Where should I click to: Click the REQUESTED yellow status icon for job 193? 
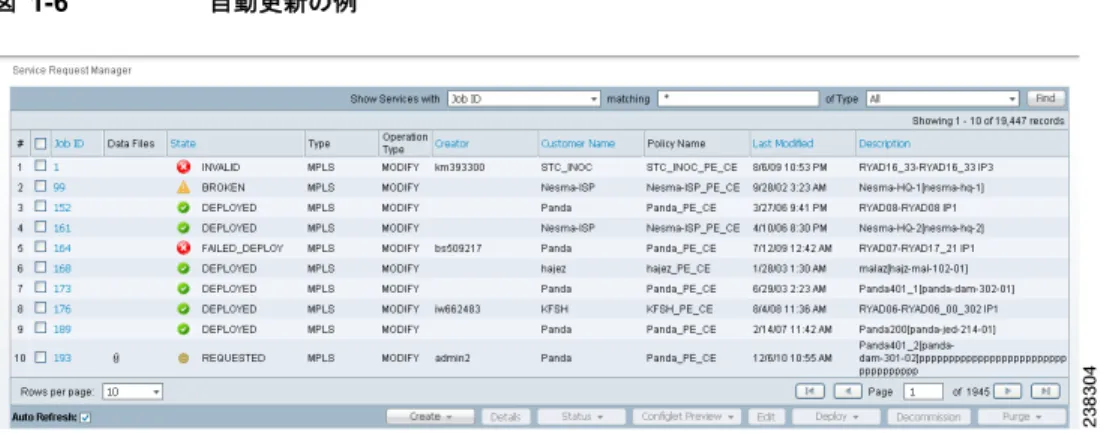(x=183, y=358)
